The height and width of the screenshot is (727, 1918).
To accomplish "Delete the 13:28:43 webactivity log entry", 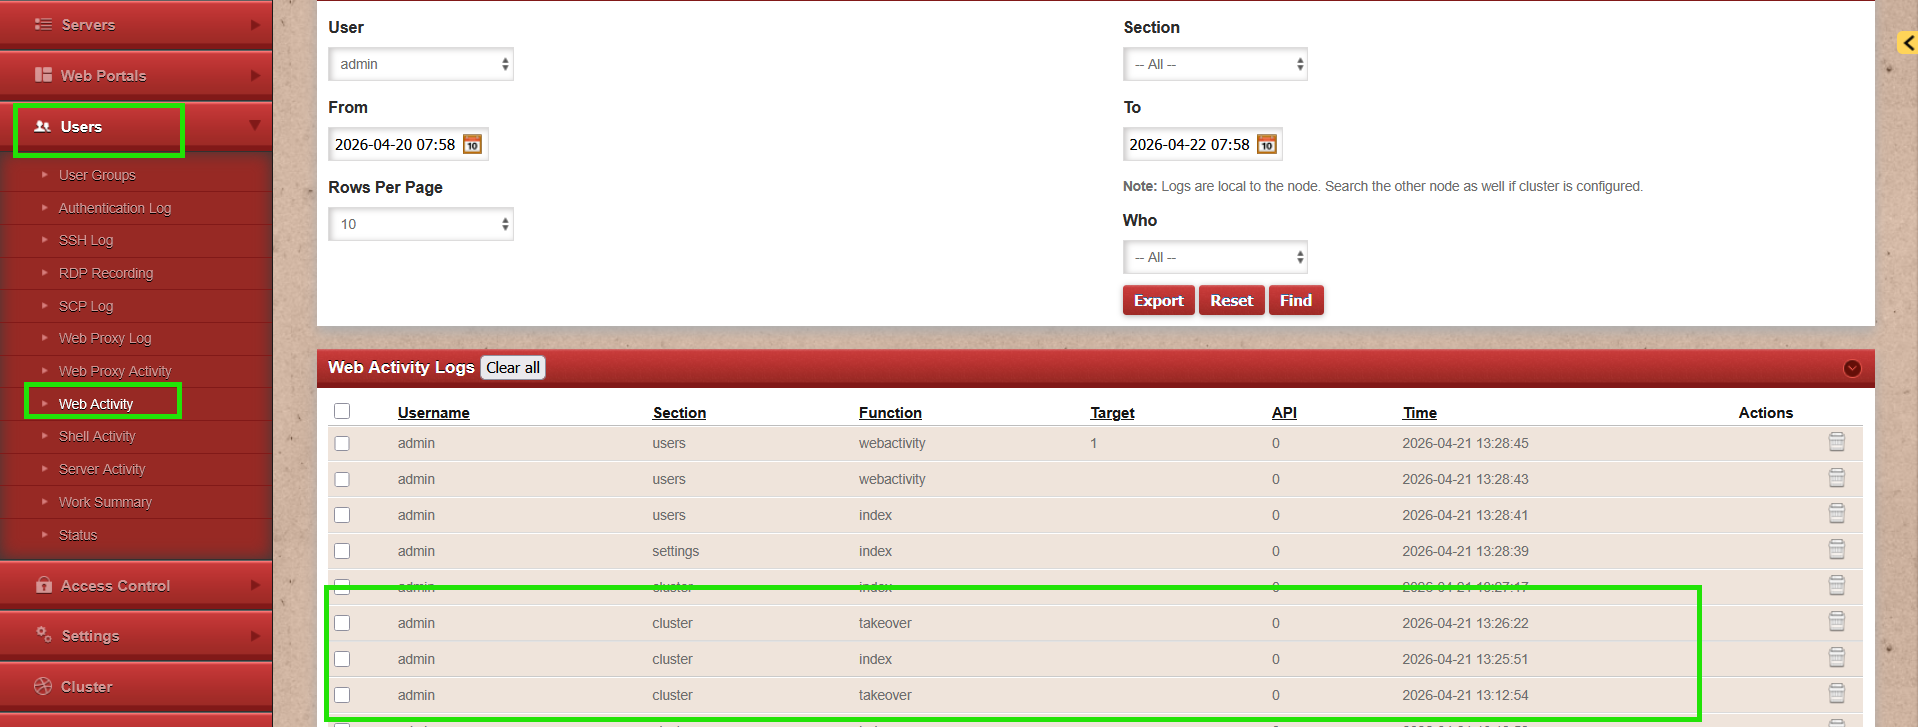I will pos(1836,478).
